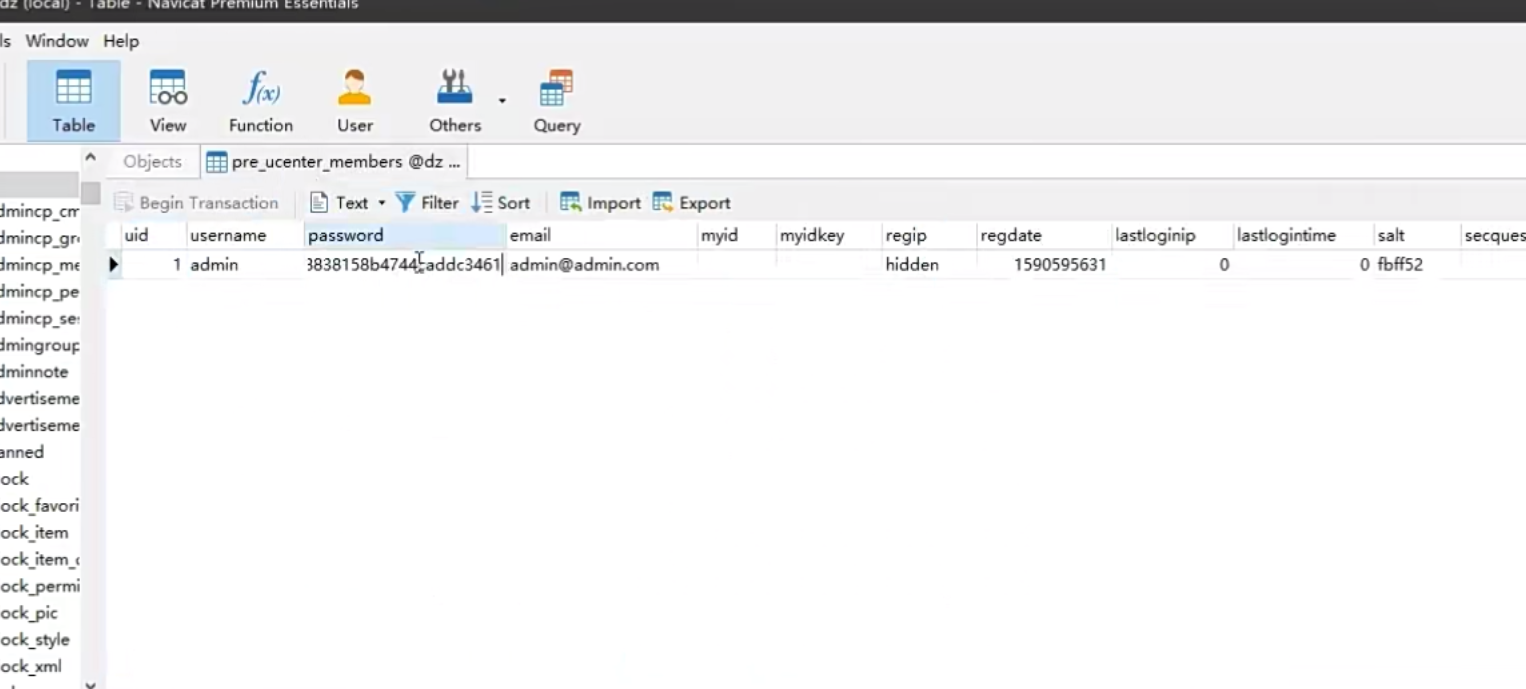The width and height of the screenshot is (1526, 689).
Task: Select the email column header
Action: (x=600, y=236)
